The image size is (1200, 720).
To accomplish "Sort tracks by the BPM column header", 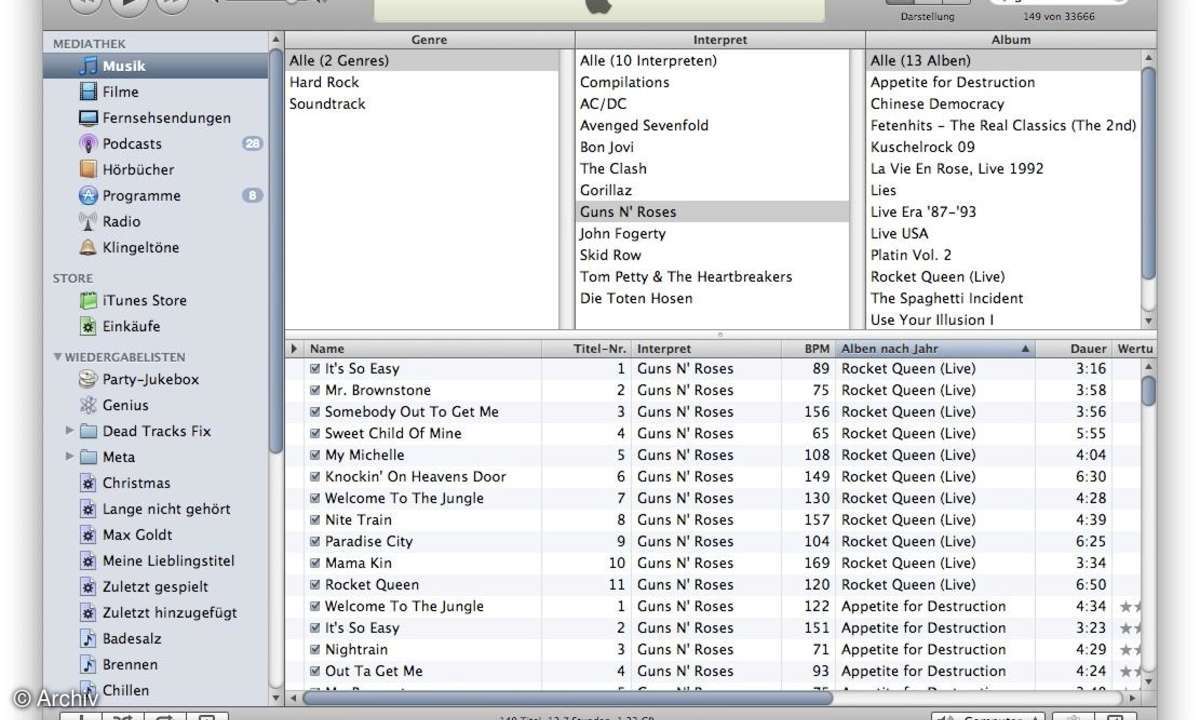I will click(808, 349).
